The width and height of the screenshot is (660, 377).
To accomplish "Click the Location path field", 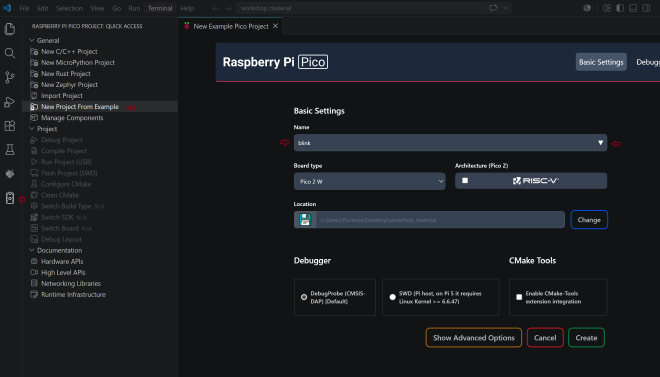I will pos(440,220).
